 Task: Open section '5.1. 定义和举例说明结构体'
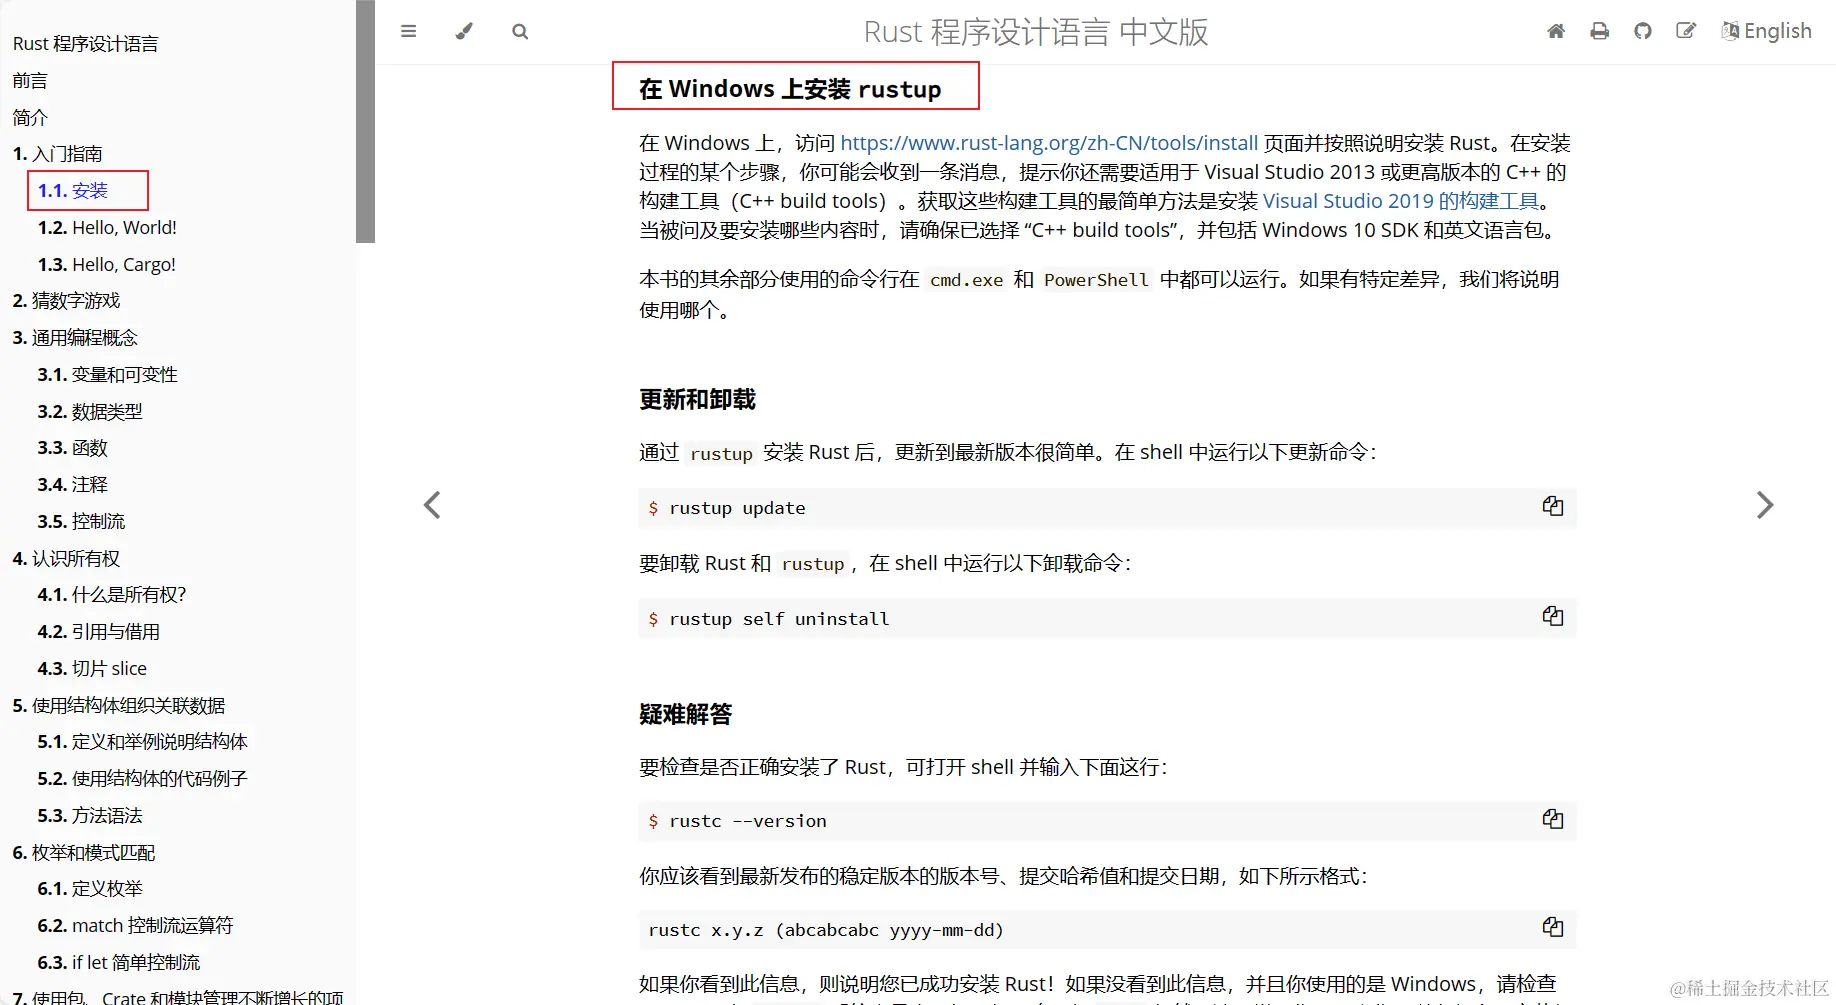[142, 742]
